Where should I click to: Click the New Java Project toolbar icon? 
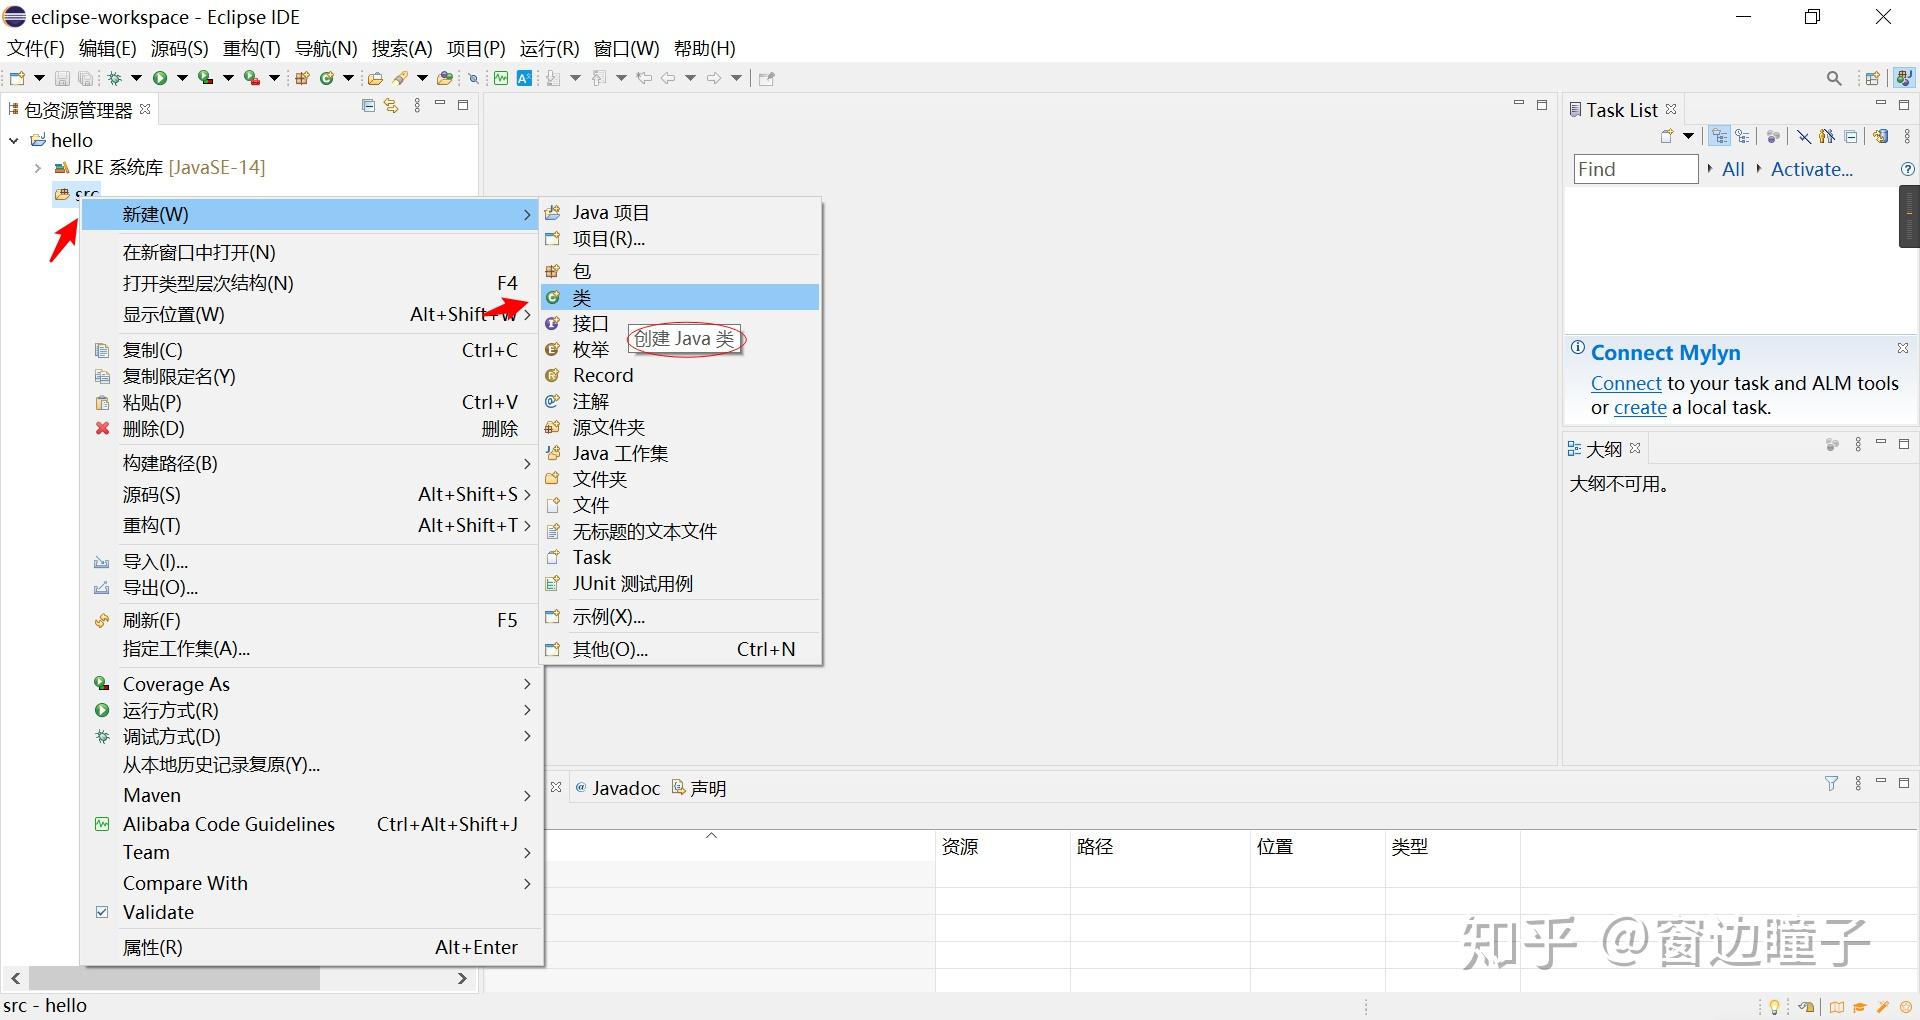[302, 78]
